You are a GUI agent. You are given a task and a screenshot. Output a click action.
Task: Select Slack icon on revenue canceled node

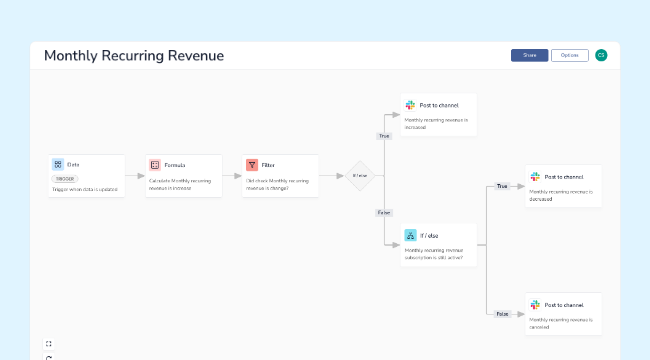point(535,305)
